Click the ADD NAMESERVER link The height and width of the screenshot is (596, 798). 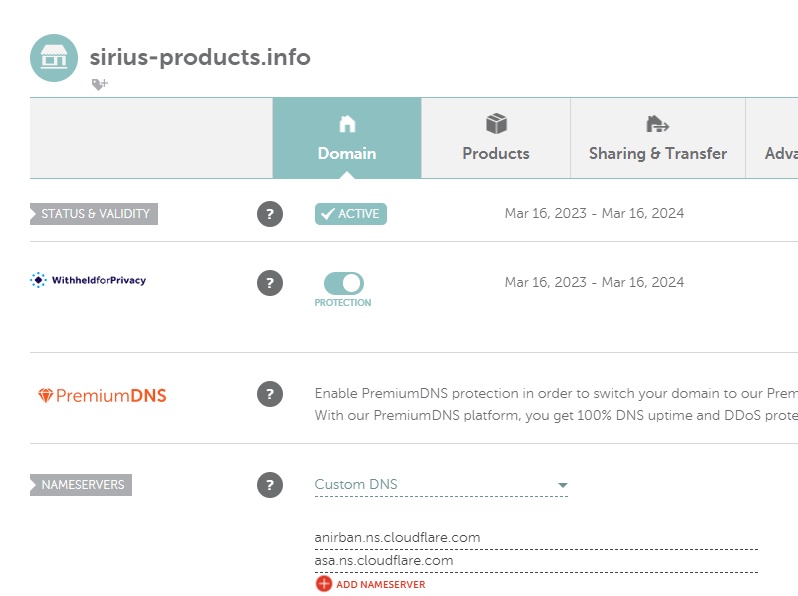pos(381,584)
